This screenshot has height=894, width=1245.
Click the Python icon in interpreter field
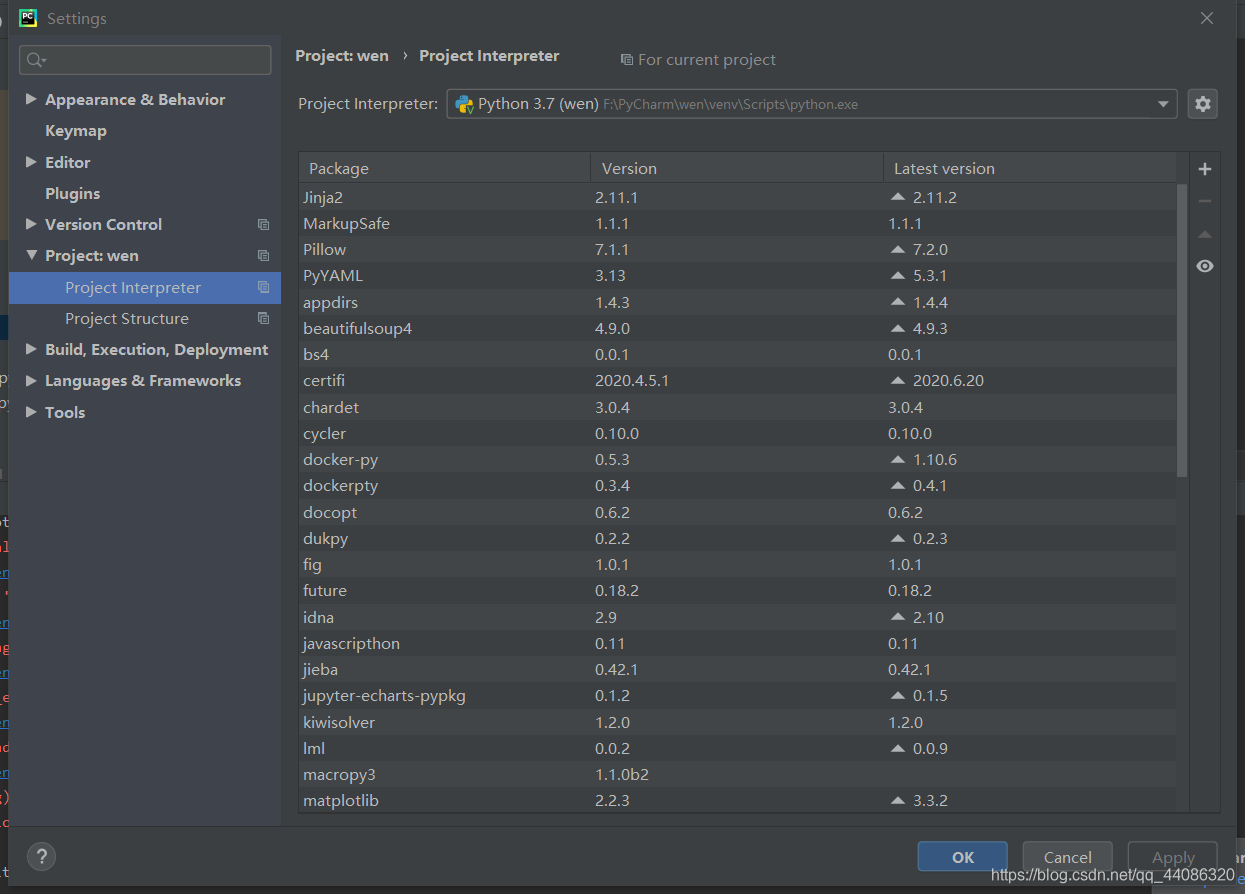464,104
